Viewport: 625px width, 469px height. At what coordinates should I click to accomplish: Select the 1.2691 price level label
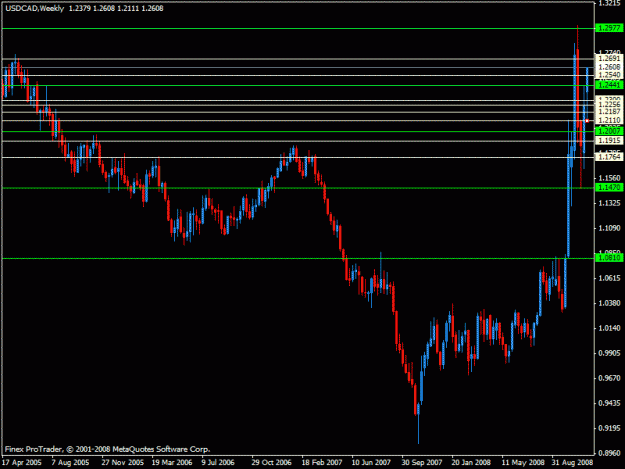(609, 59)
